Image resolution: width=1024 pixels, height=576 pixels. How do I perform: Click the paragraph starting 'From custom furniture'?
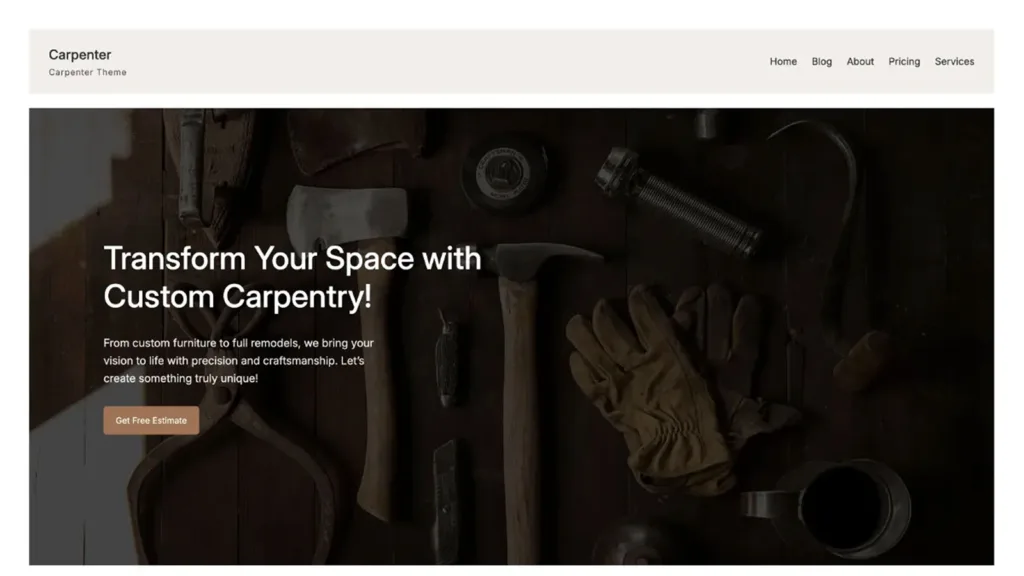[238, 360]
